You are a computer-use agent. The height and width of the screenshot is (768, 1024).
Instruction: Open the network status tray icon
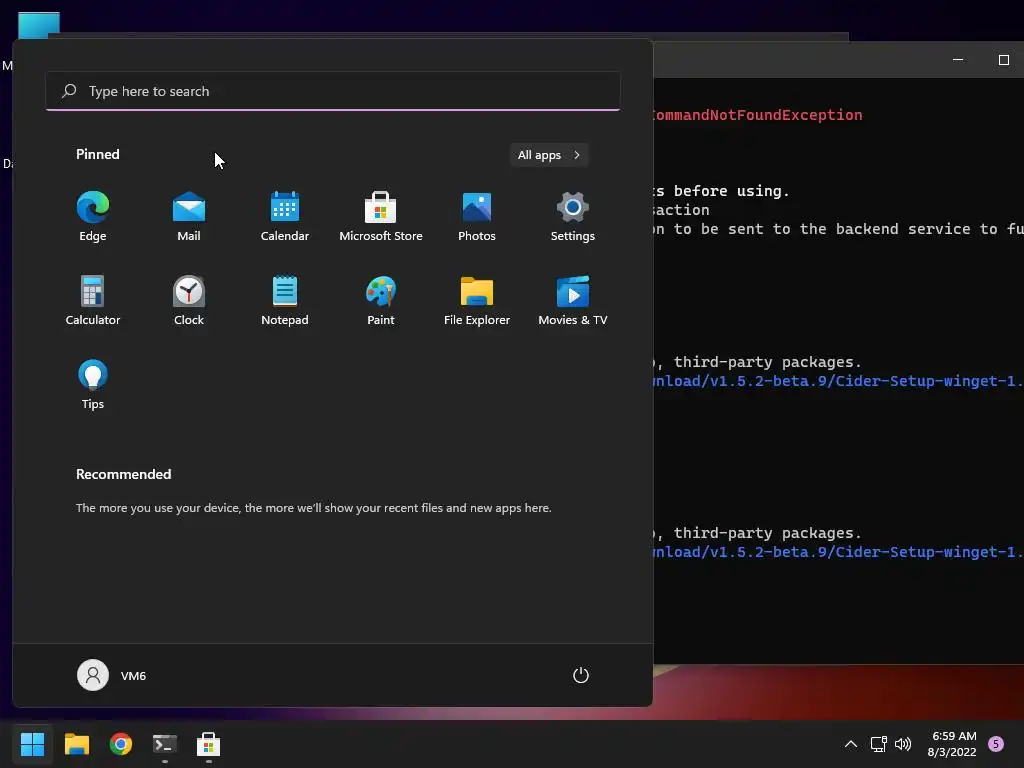click(878, 744)
